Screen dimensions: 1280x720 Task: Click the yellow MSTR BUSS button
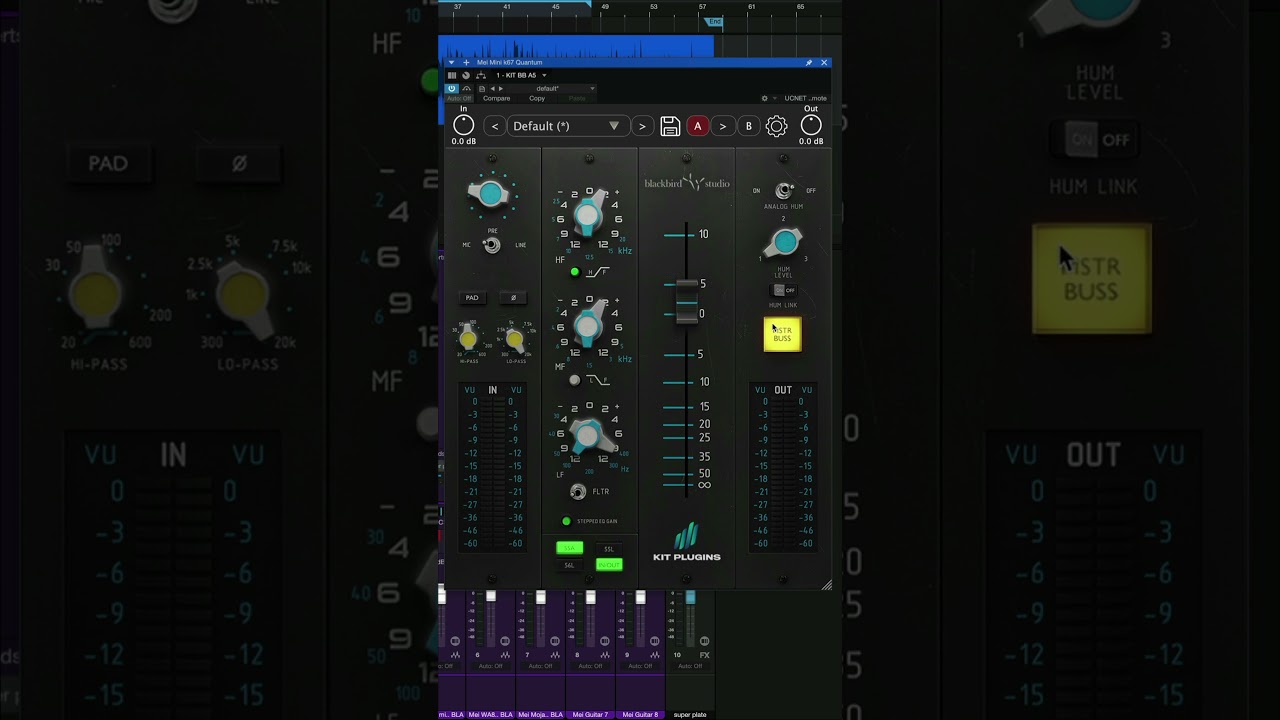click(x=782, y=334)
